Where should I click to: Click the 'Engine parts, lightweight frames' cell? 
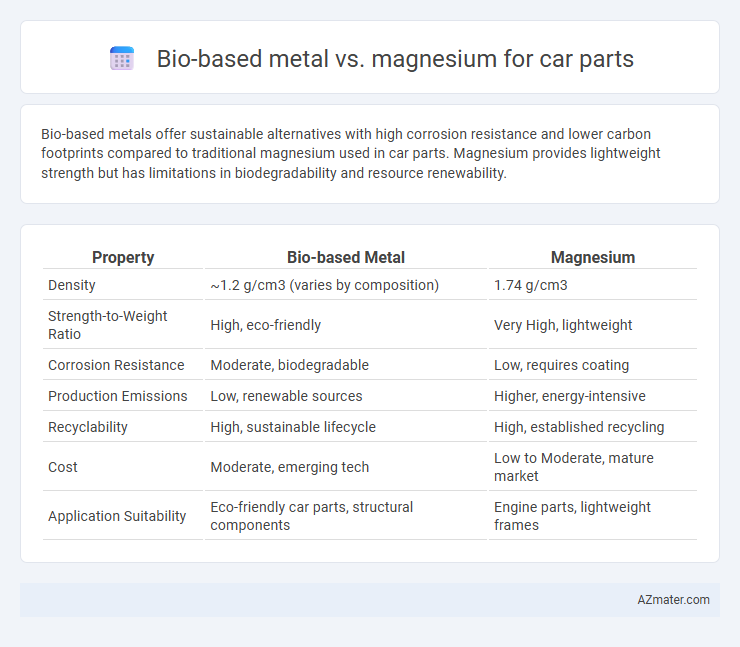[x=572, y=516]
